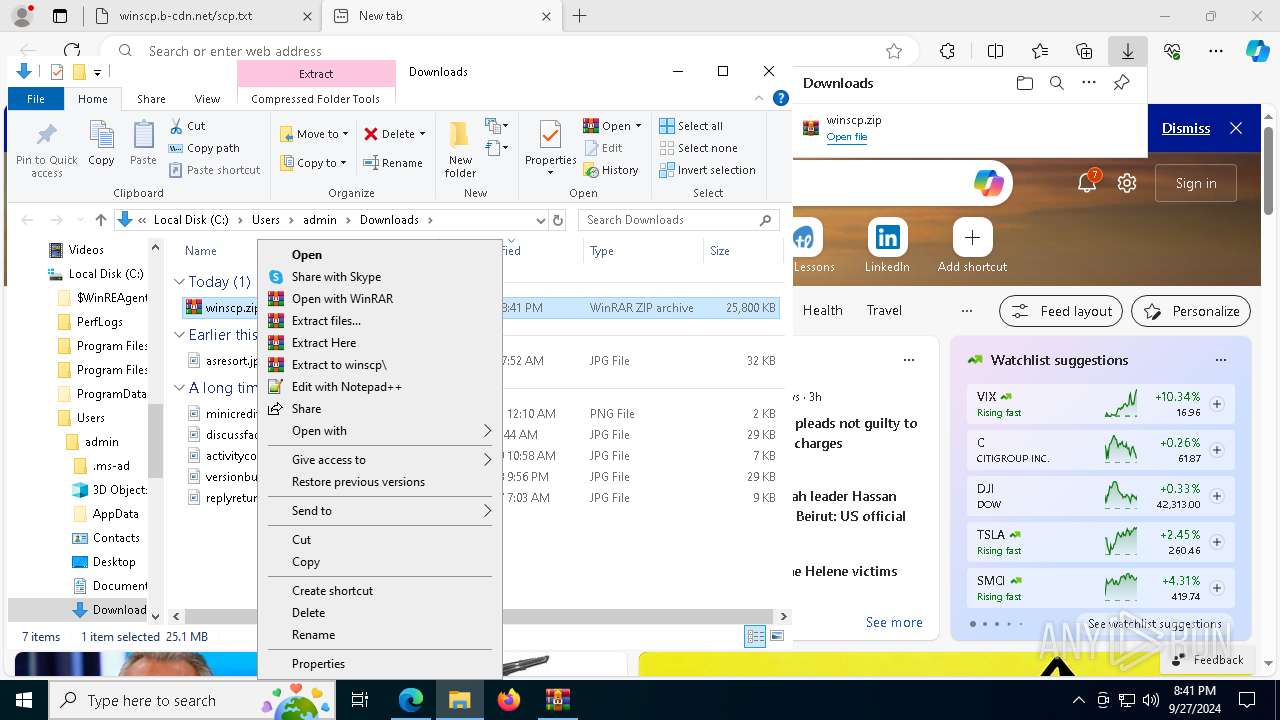Click History in the Open group

pos(611,170)
